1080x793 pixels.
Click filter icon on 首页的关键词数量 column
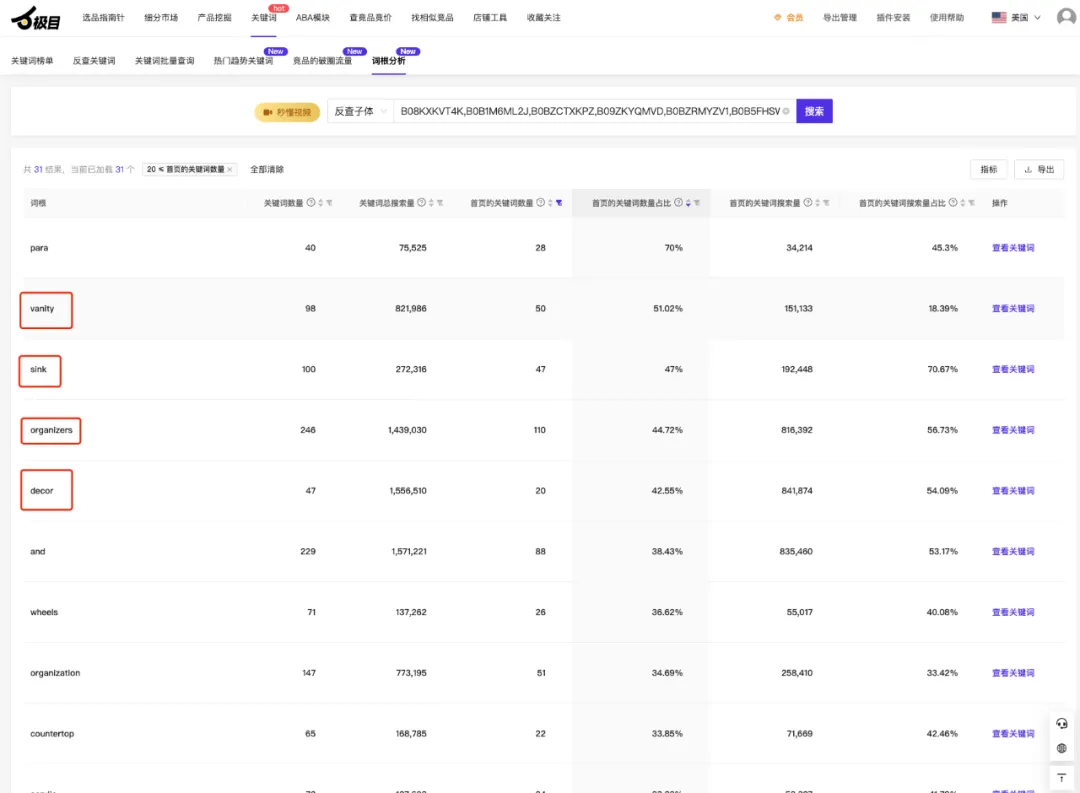559,203
